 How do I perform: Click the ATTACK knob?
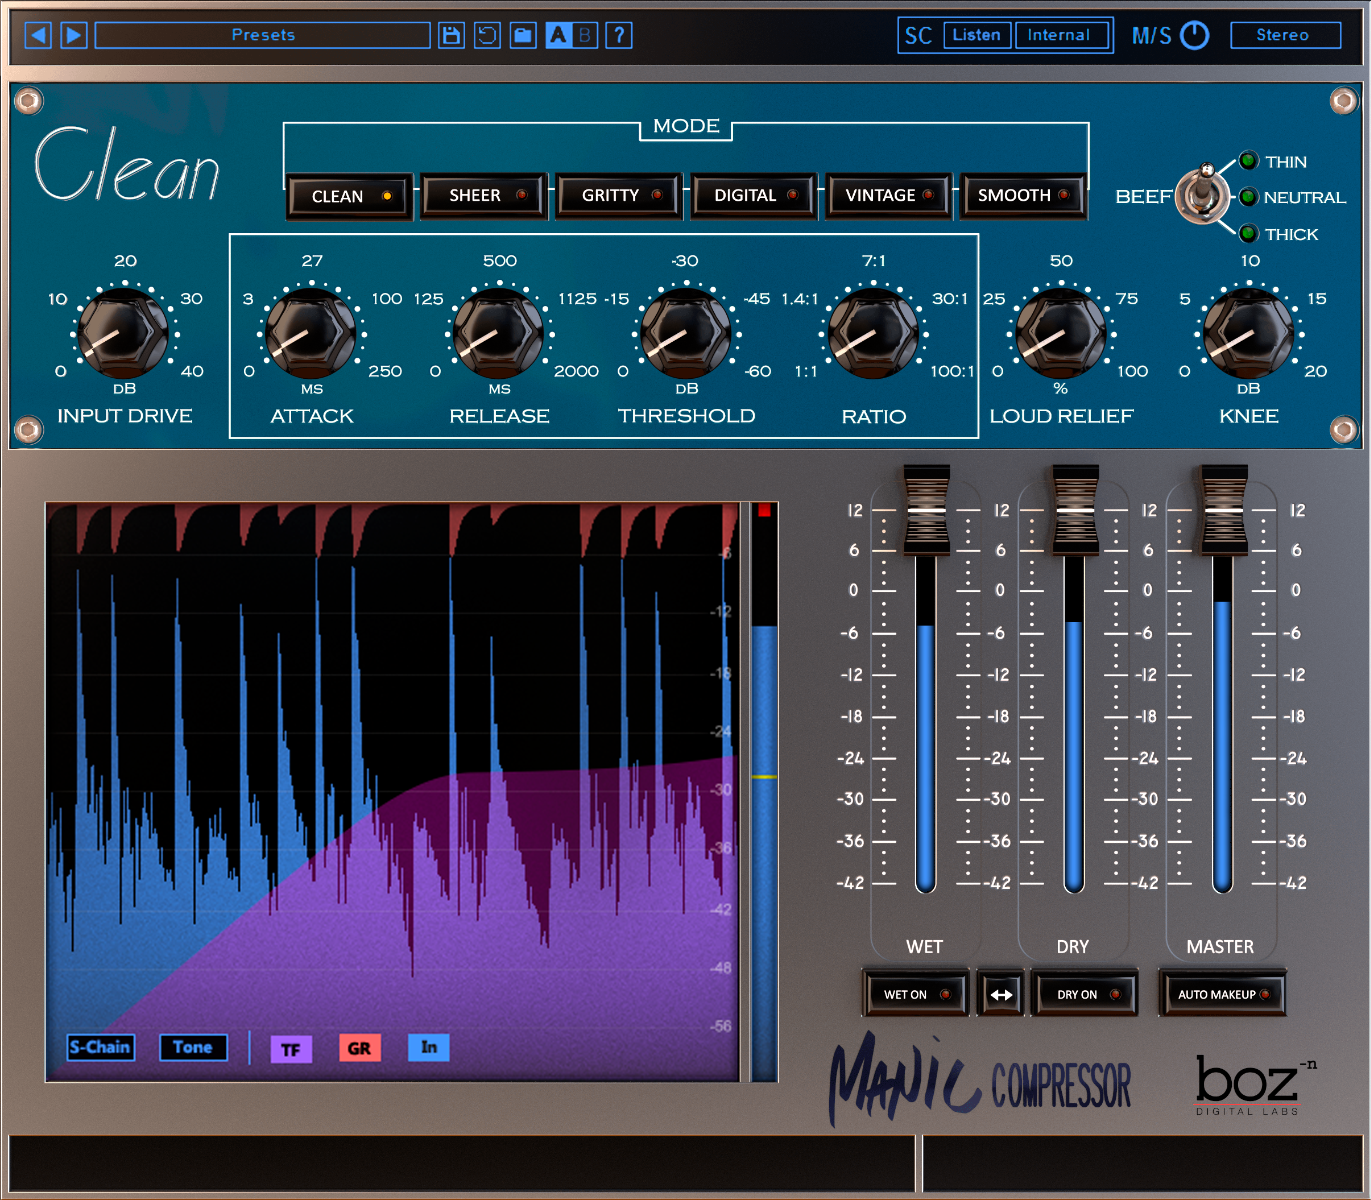click(x=312, y=332)
